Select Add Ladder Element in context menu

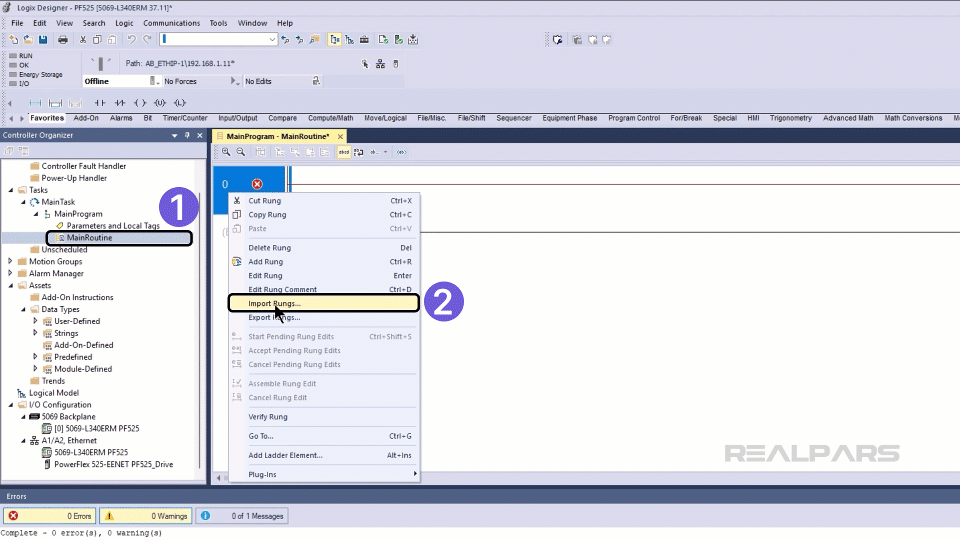click(324, 456)
